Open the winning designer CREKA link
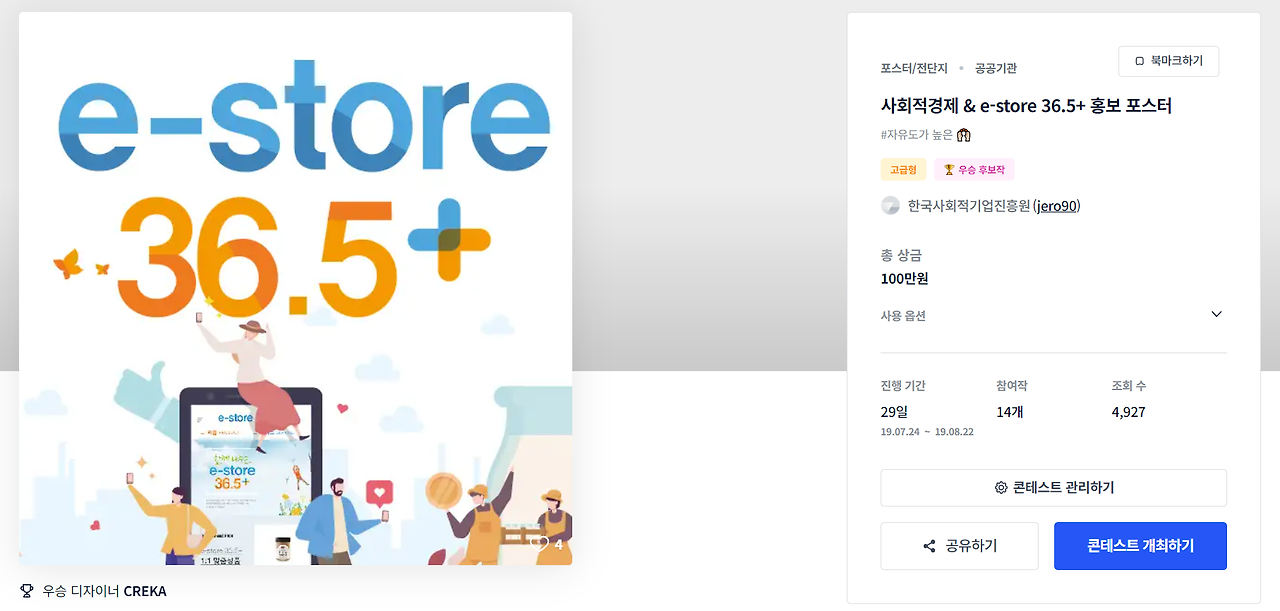Screen dimensions: 1280x611 (x=145, y=591)
